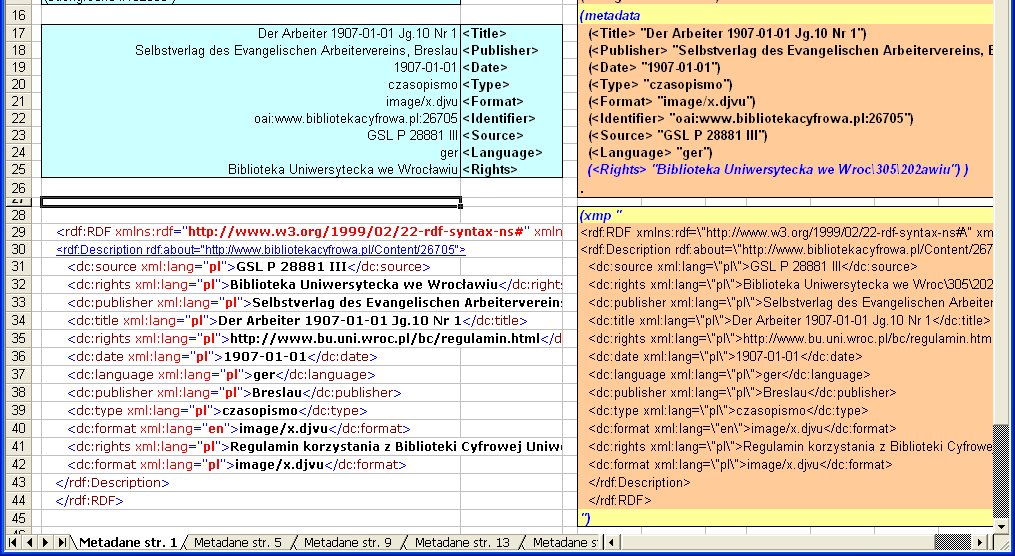
Task: Select the <Type> label cell
Action: pos(511,84)
